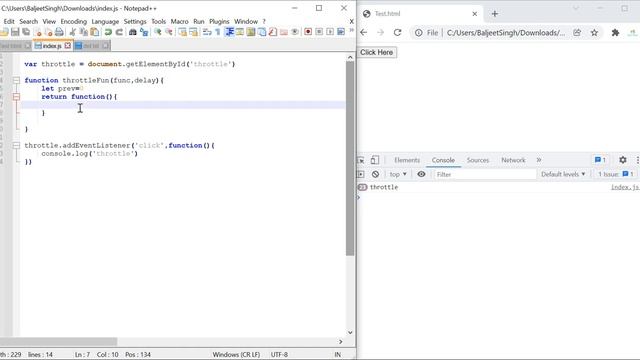This screenshot has height=360, width=640.
Task: Click the Paste clipboard icon
Action: pyautogui.click(x=95, y=32)
